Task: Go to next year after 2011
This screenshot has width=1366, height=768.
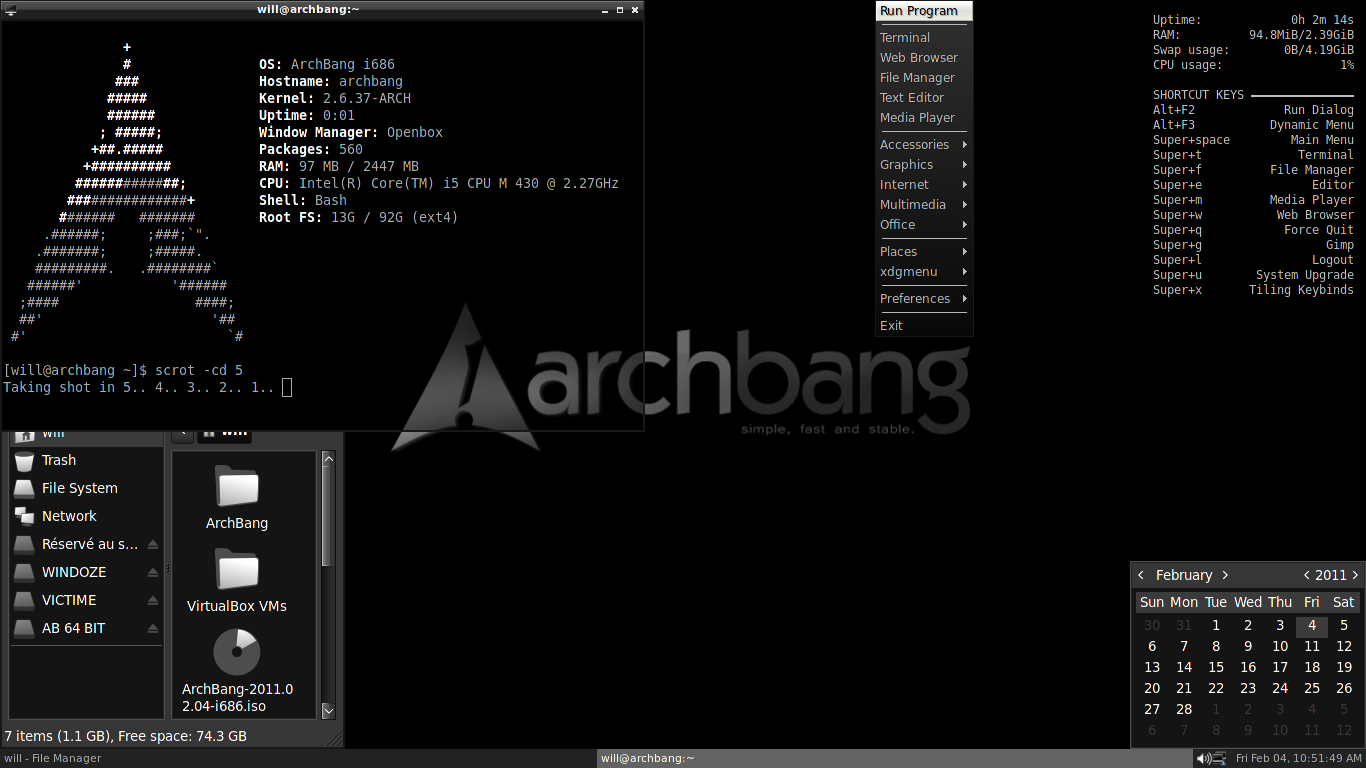Action: [1355, 575]
